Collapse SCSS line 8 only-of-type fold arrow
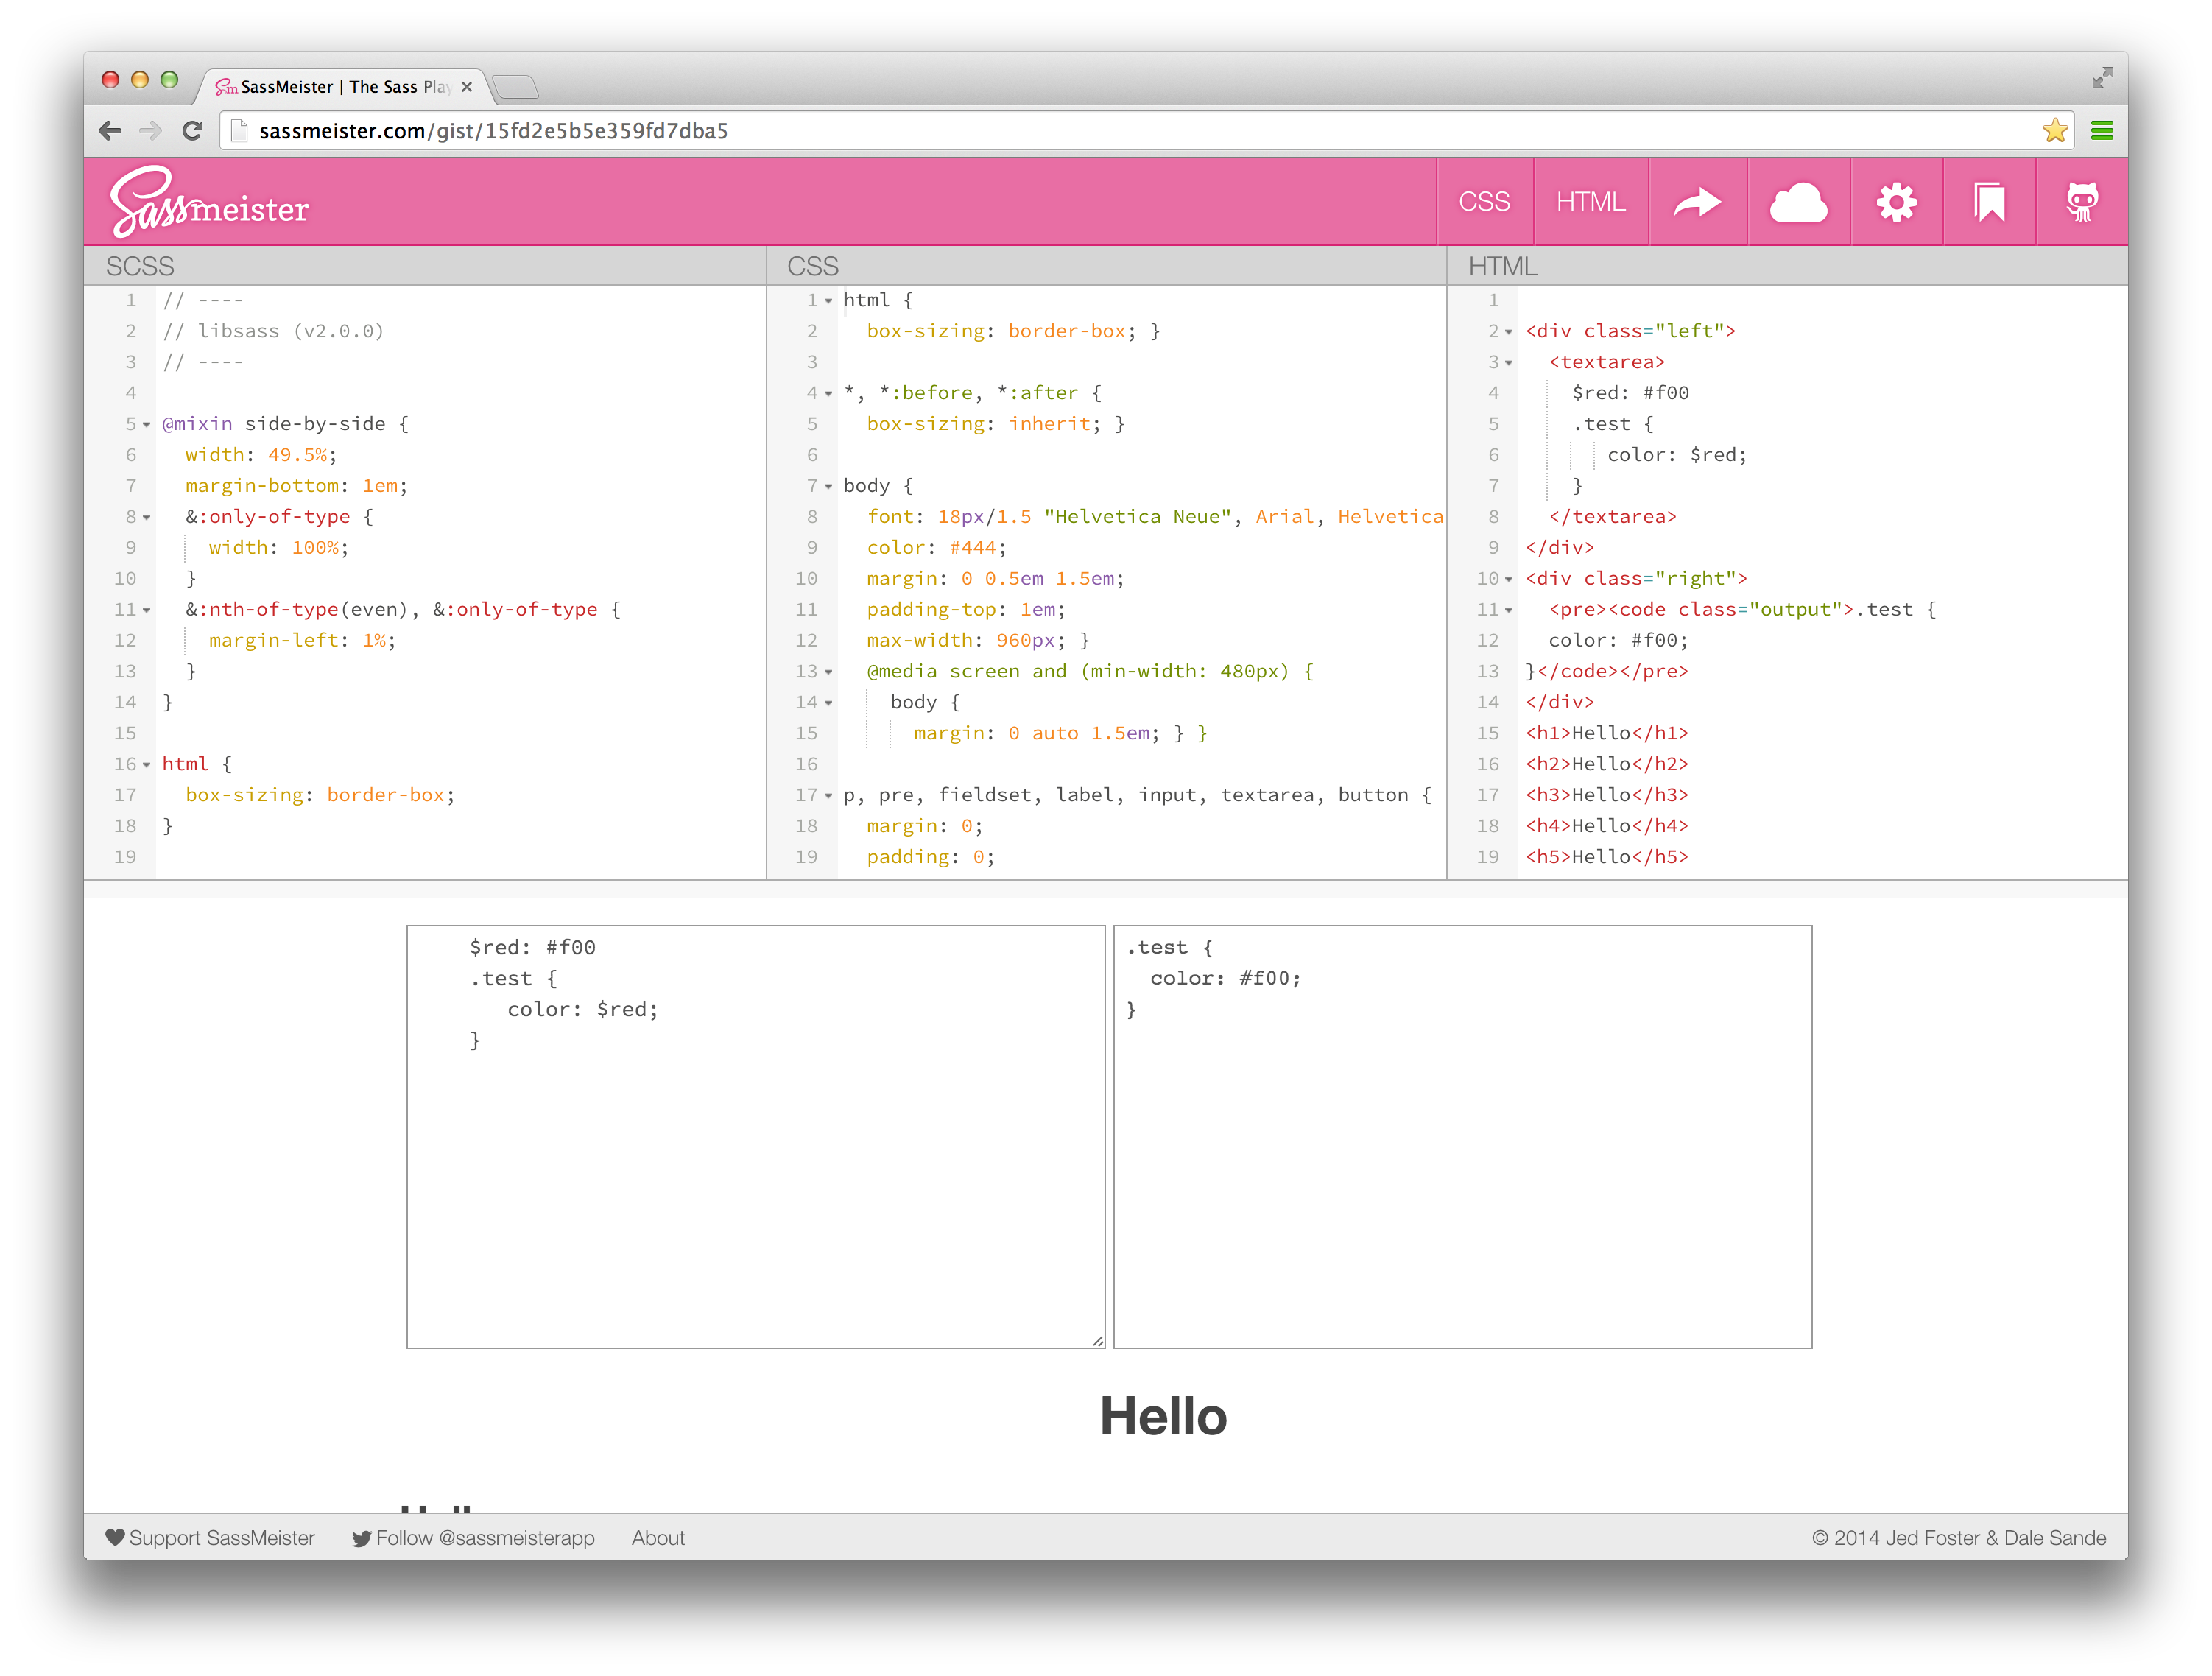The height and width of the screenshot is (1676, 2212). [147, 518]
